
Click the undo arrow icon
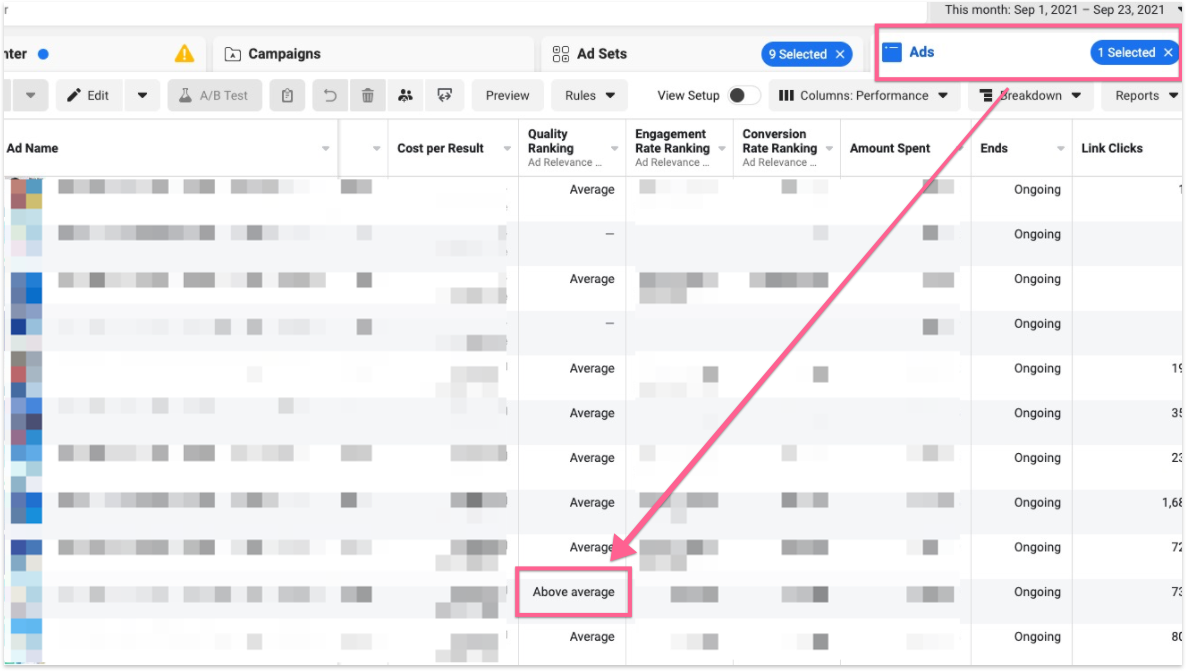(330, 96)
